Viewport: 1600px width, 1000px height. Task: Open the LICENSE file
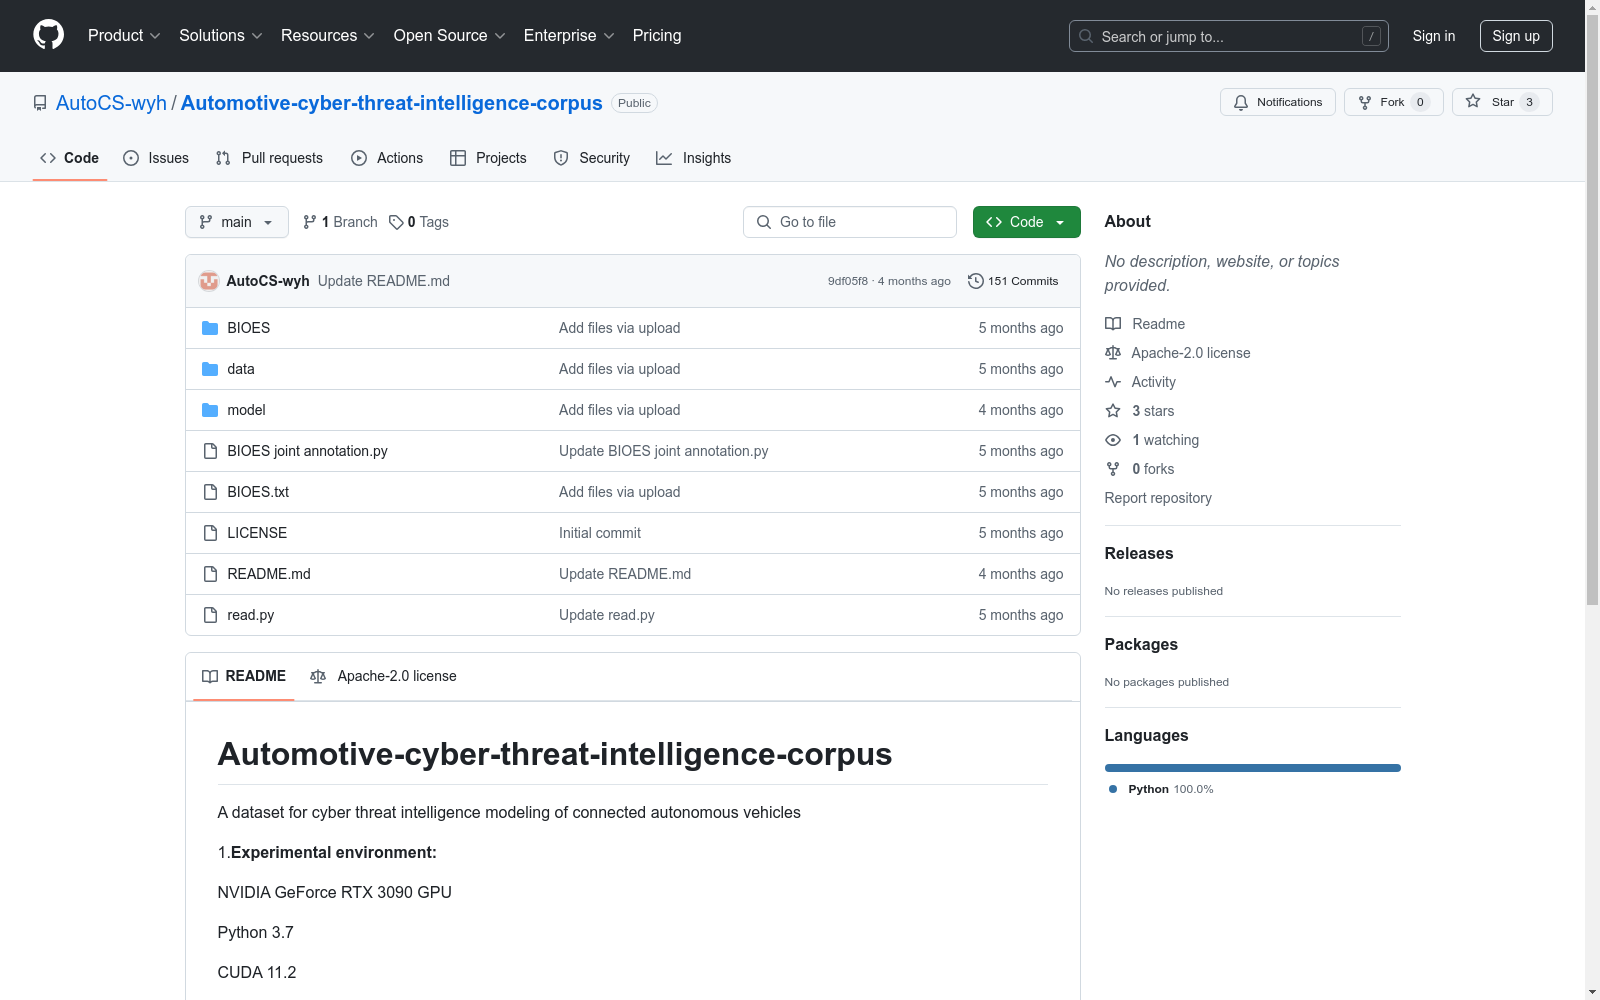257,533
